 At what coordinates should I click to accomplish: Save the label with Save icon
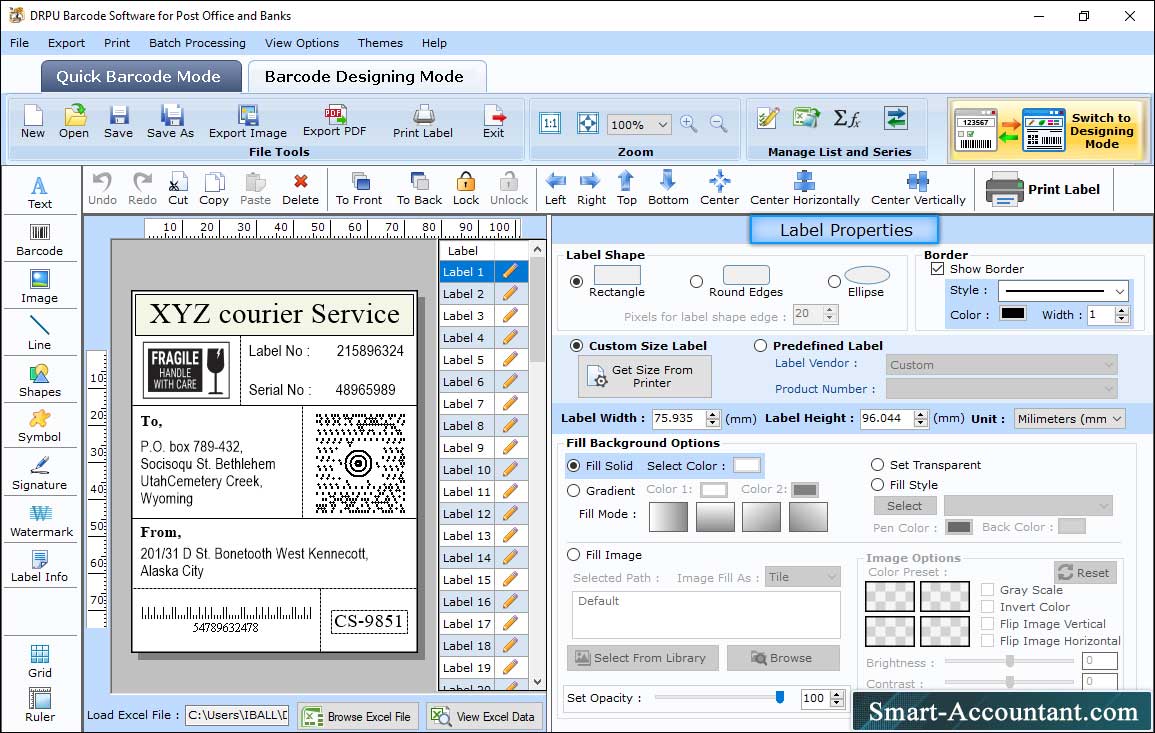tap(119, 122)
